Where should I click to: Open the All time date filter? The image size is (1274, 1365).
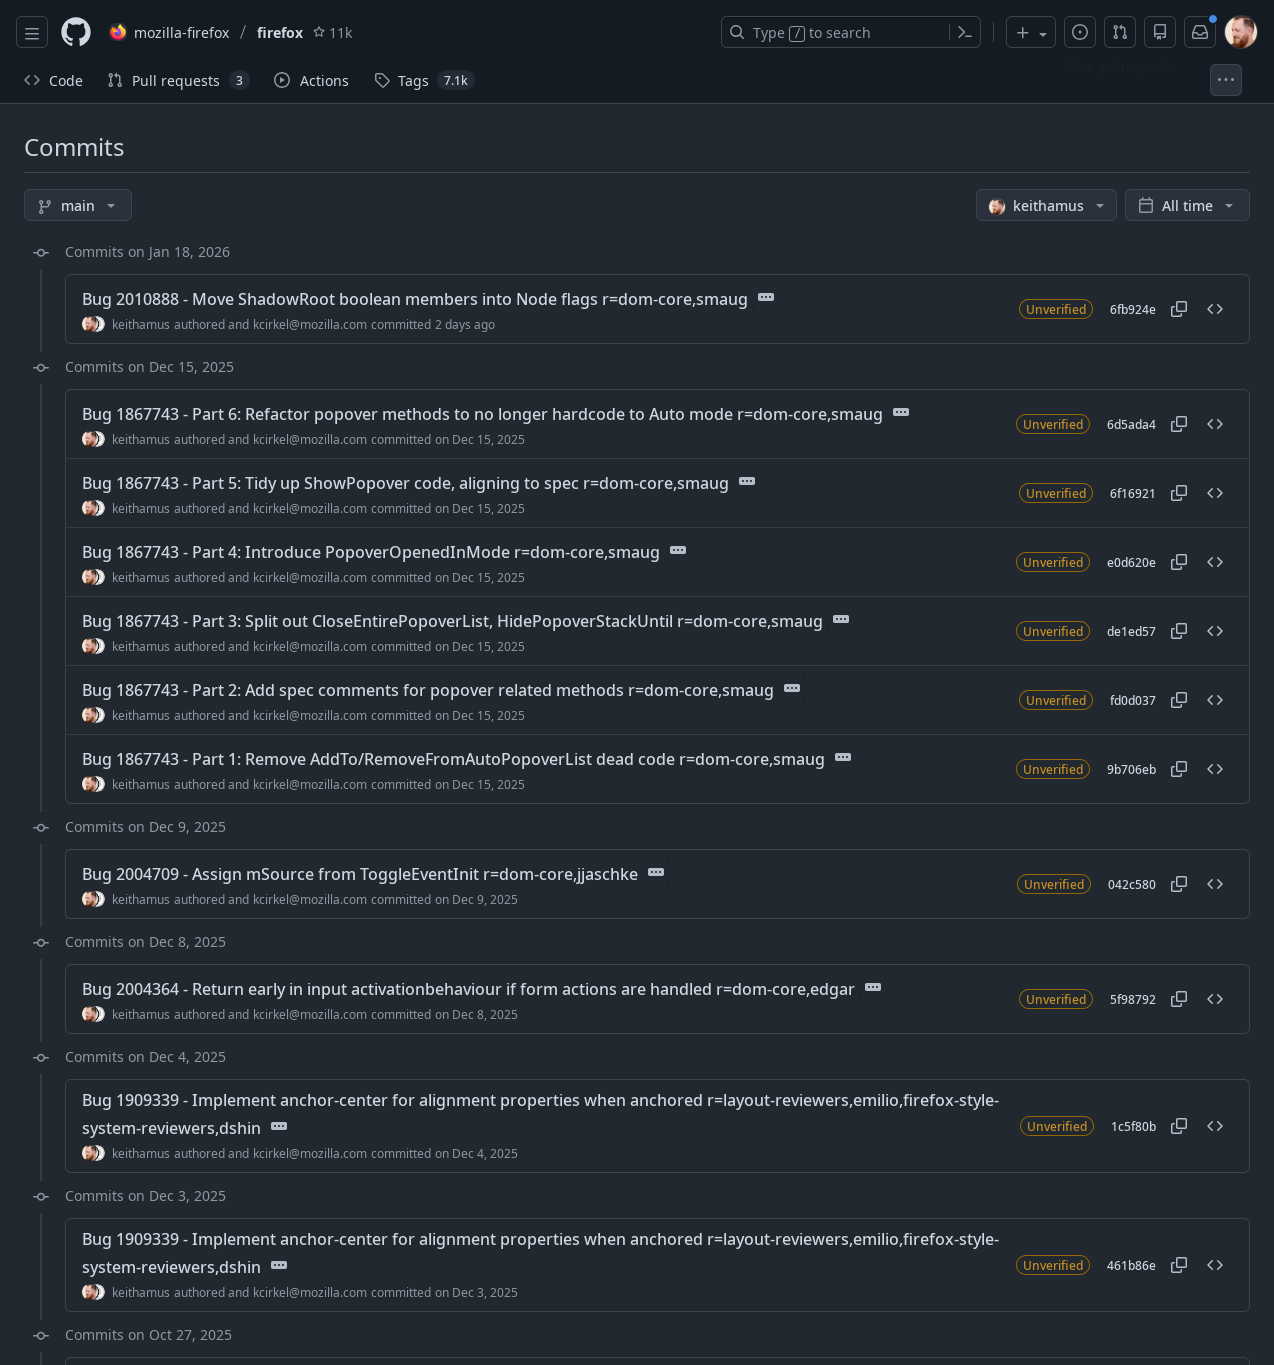click(x=1187, y=206)
